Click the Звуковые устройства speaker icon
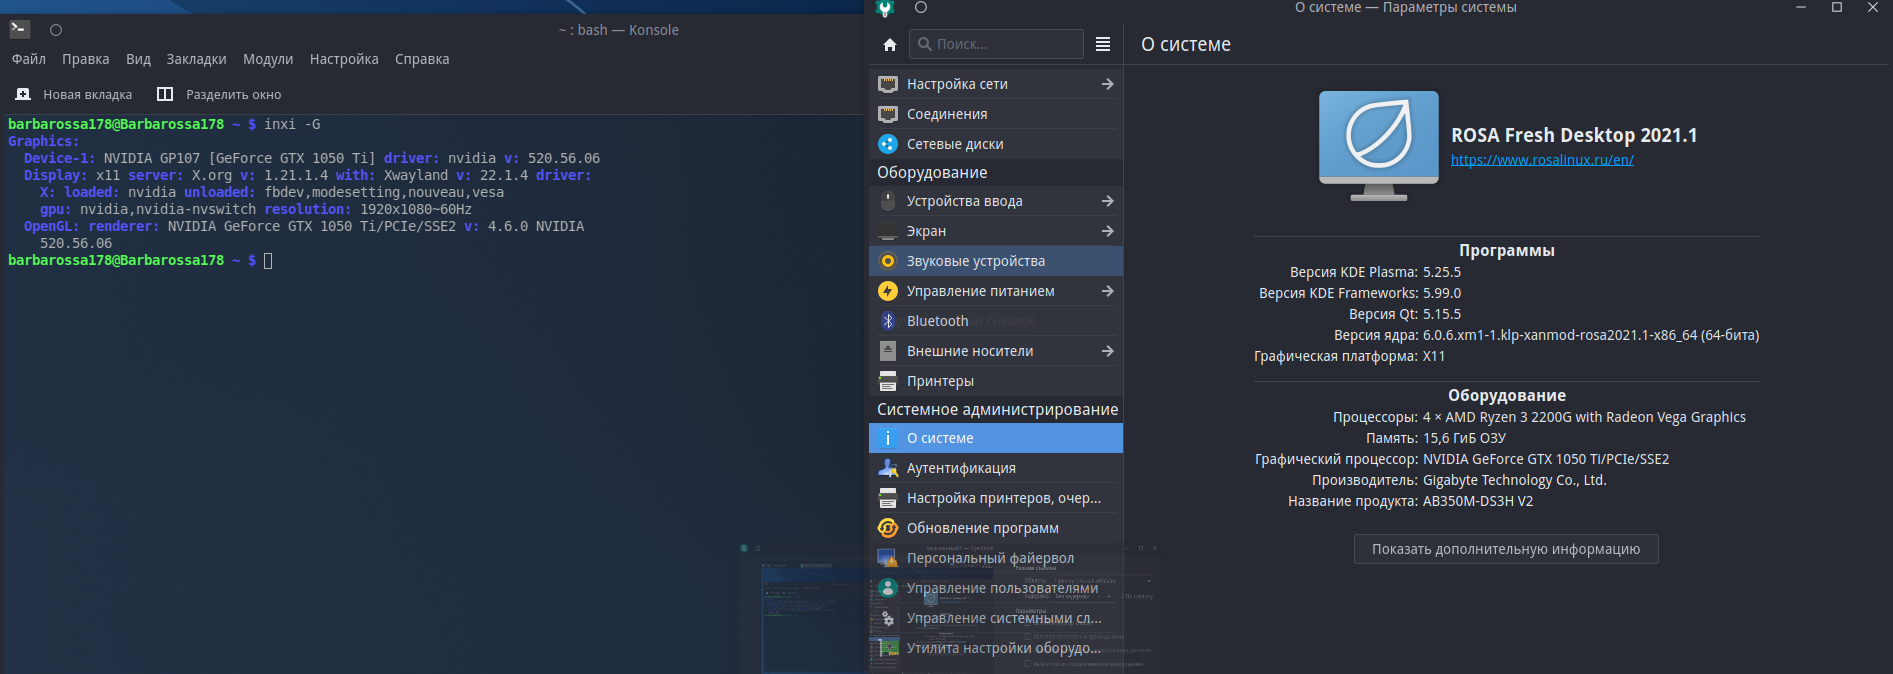The width and height of the screenshot is (1893, 674). (888, 261)
